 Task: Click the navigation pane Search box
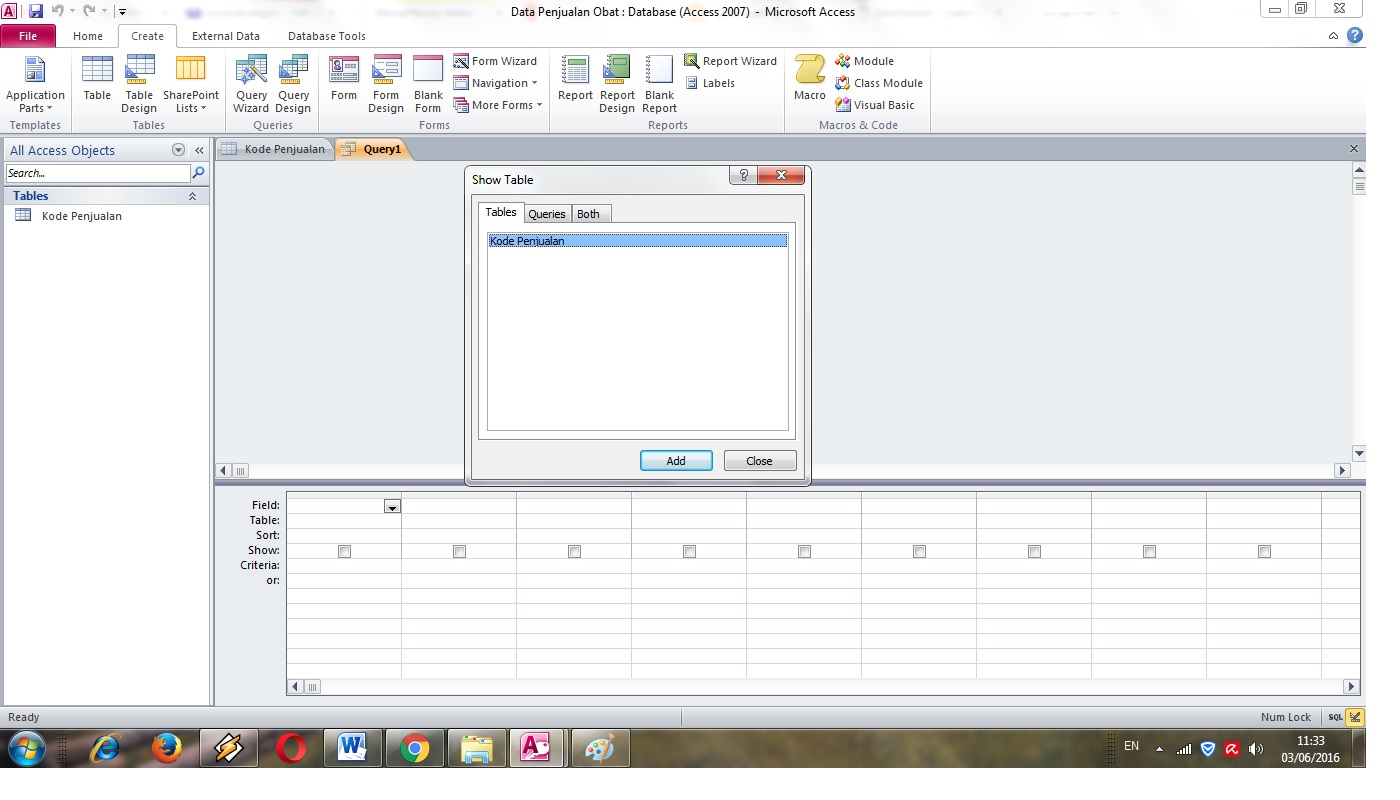[97, 173]
